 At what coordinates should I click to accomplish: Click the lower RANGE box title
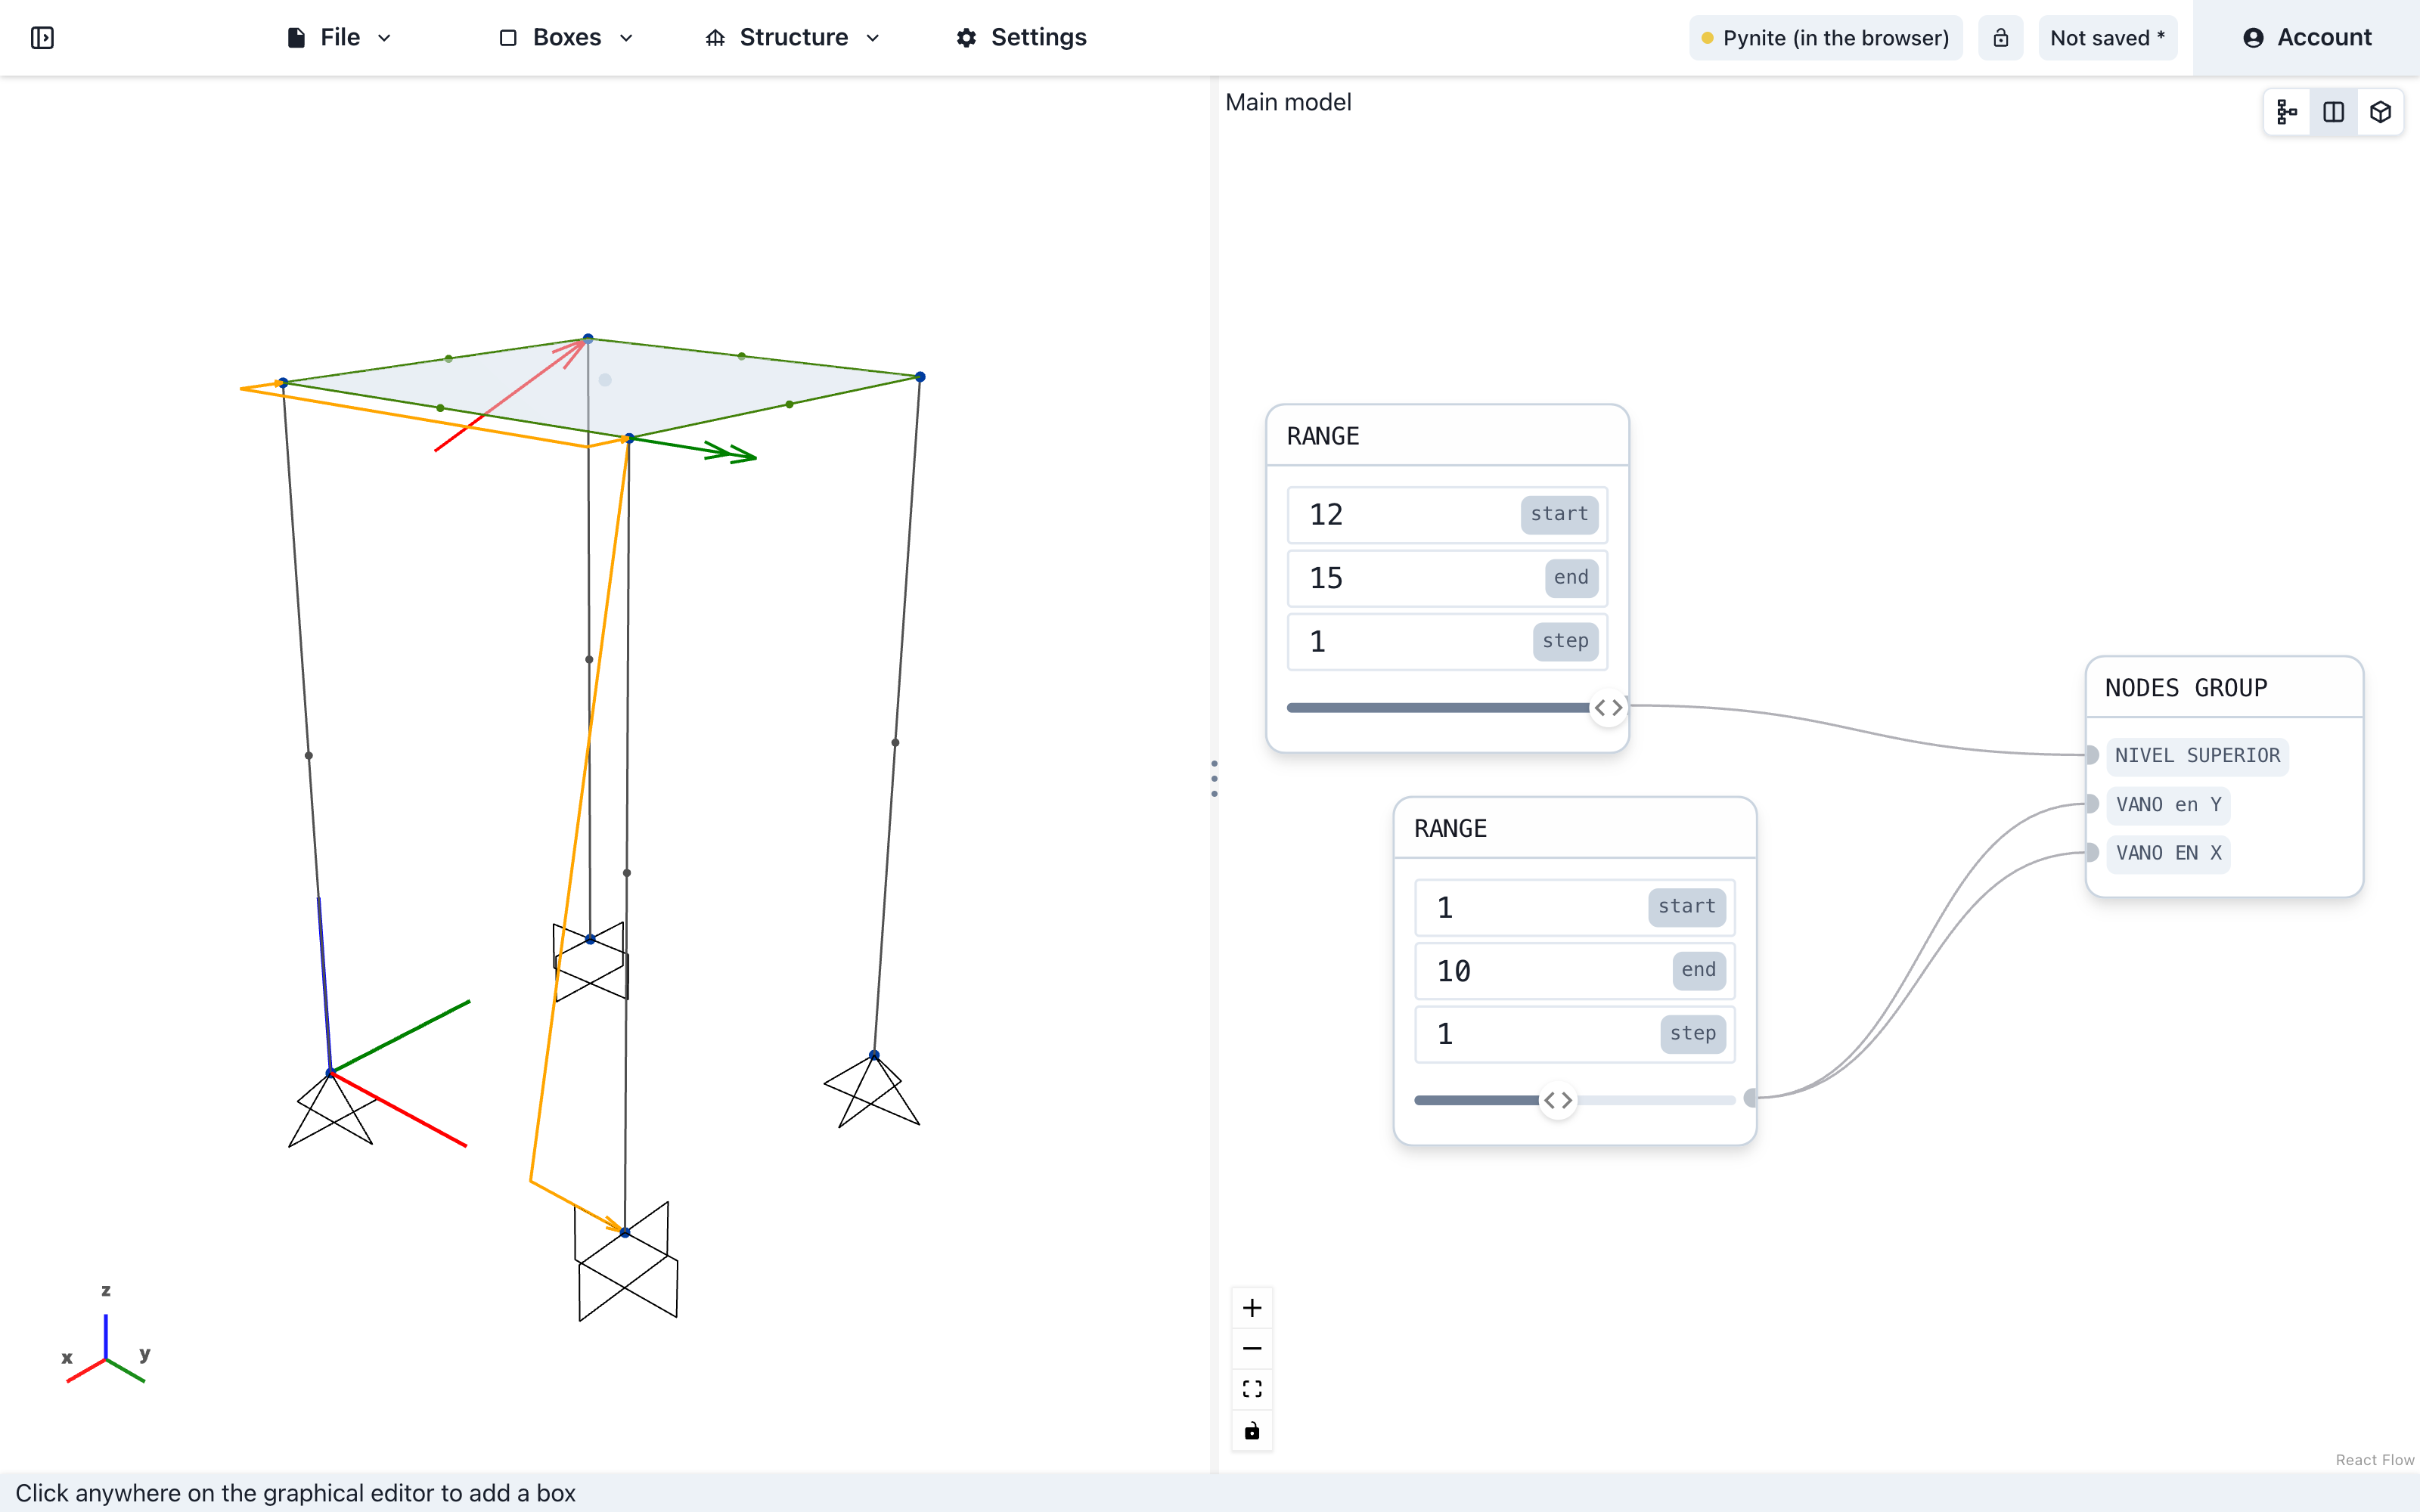1450,828
